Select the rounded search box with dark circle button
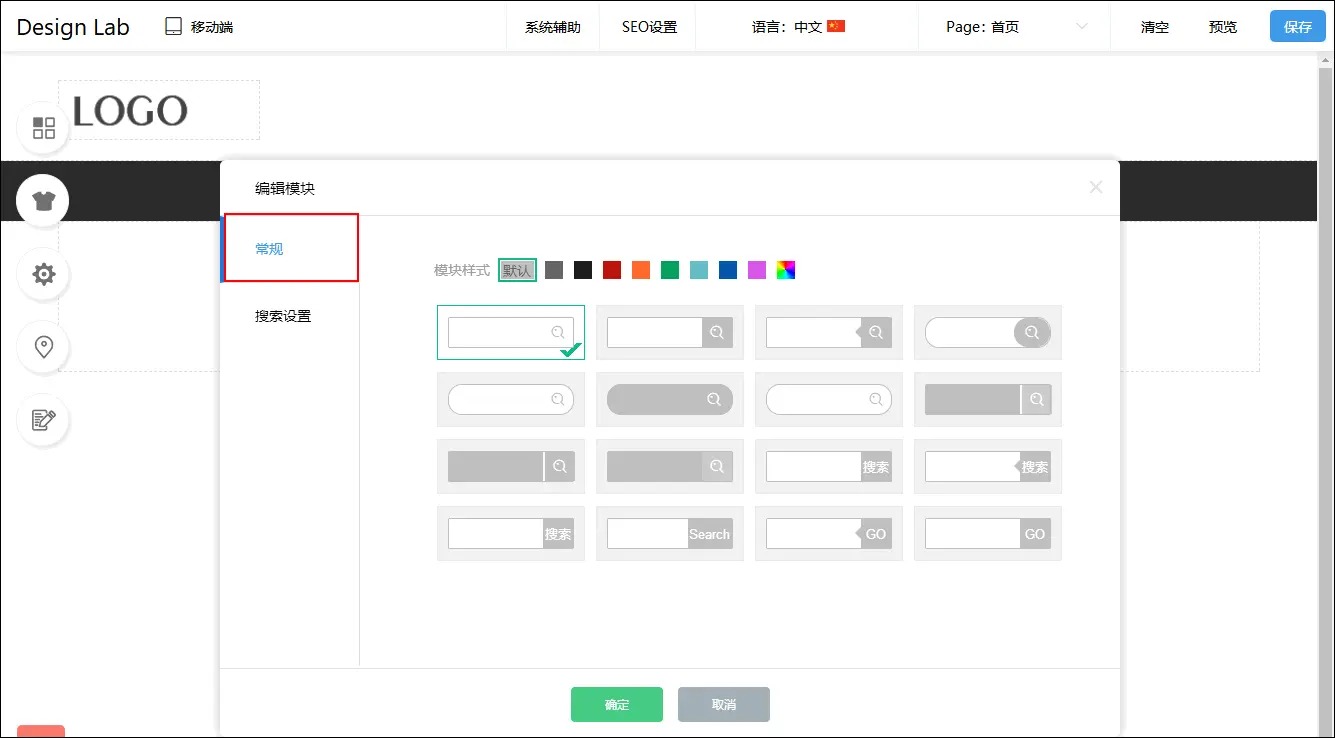The width and height of the screenshot is (1335, 738). click(x=987, y=332)
